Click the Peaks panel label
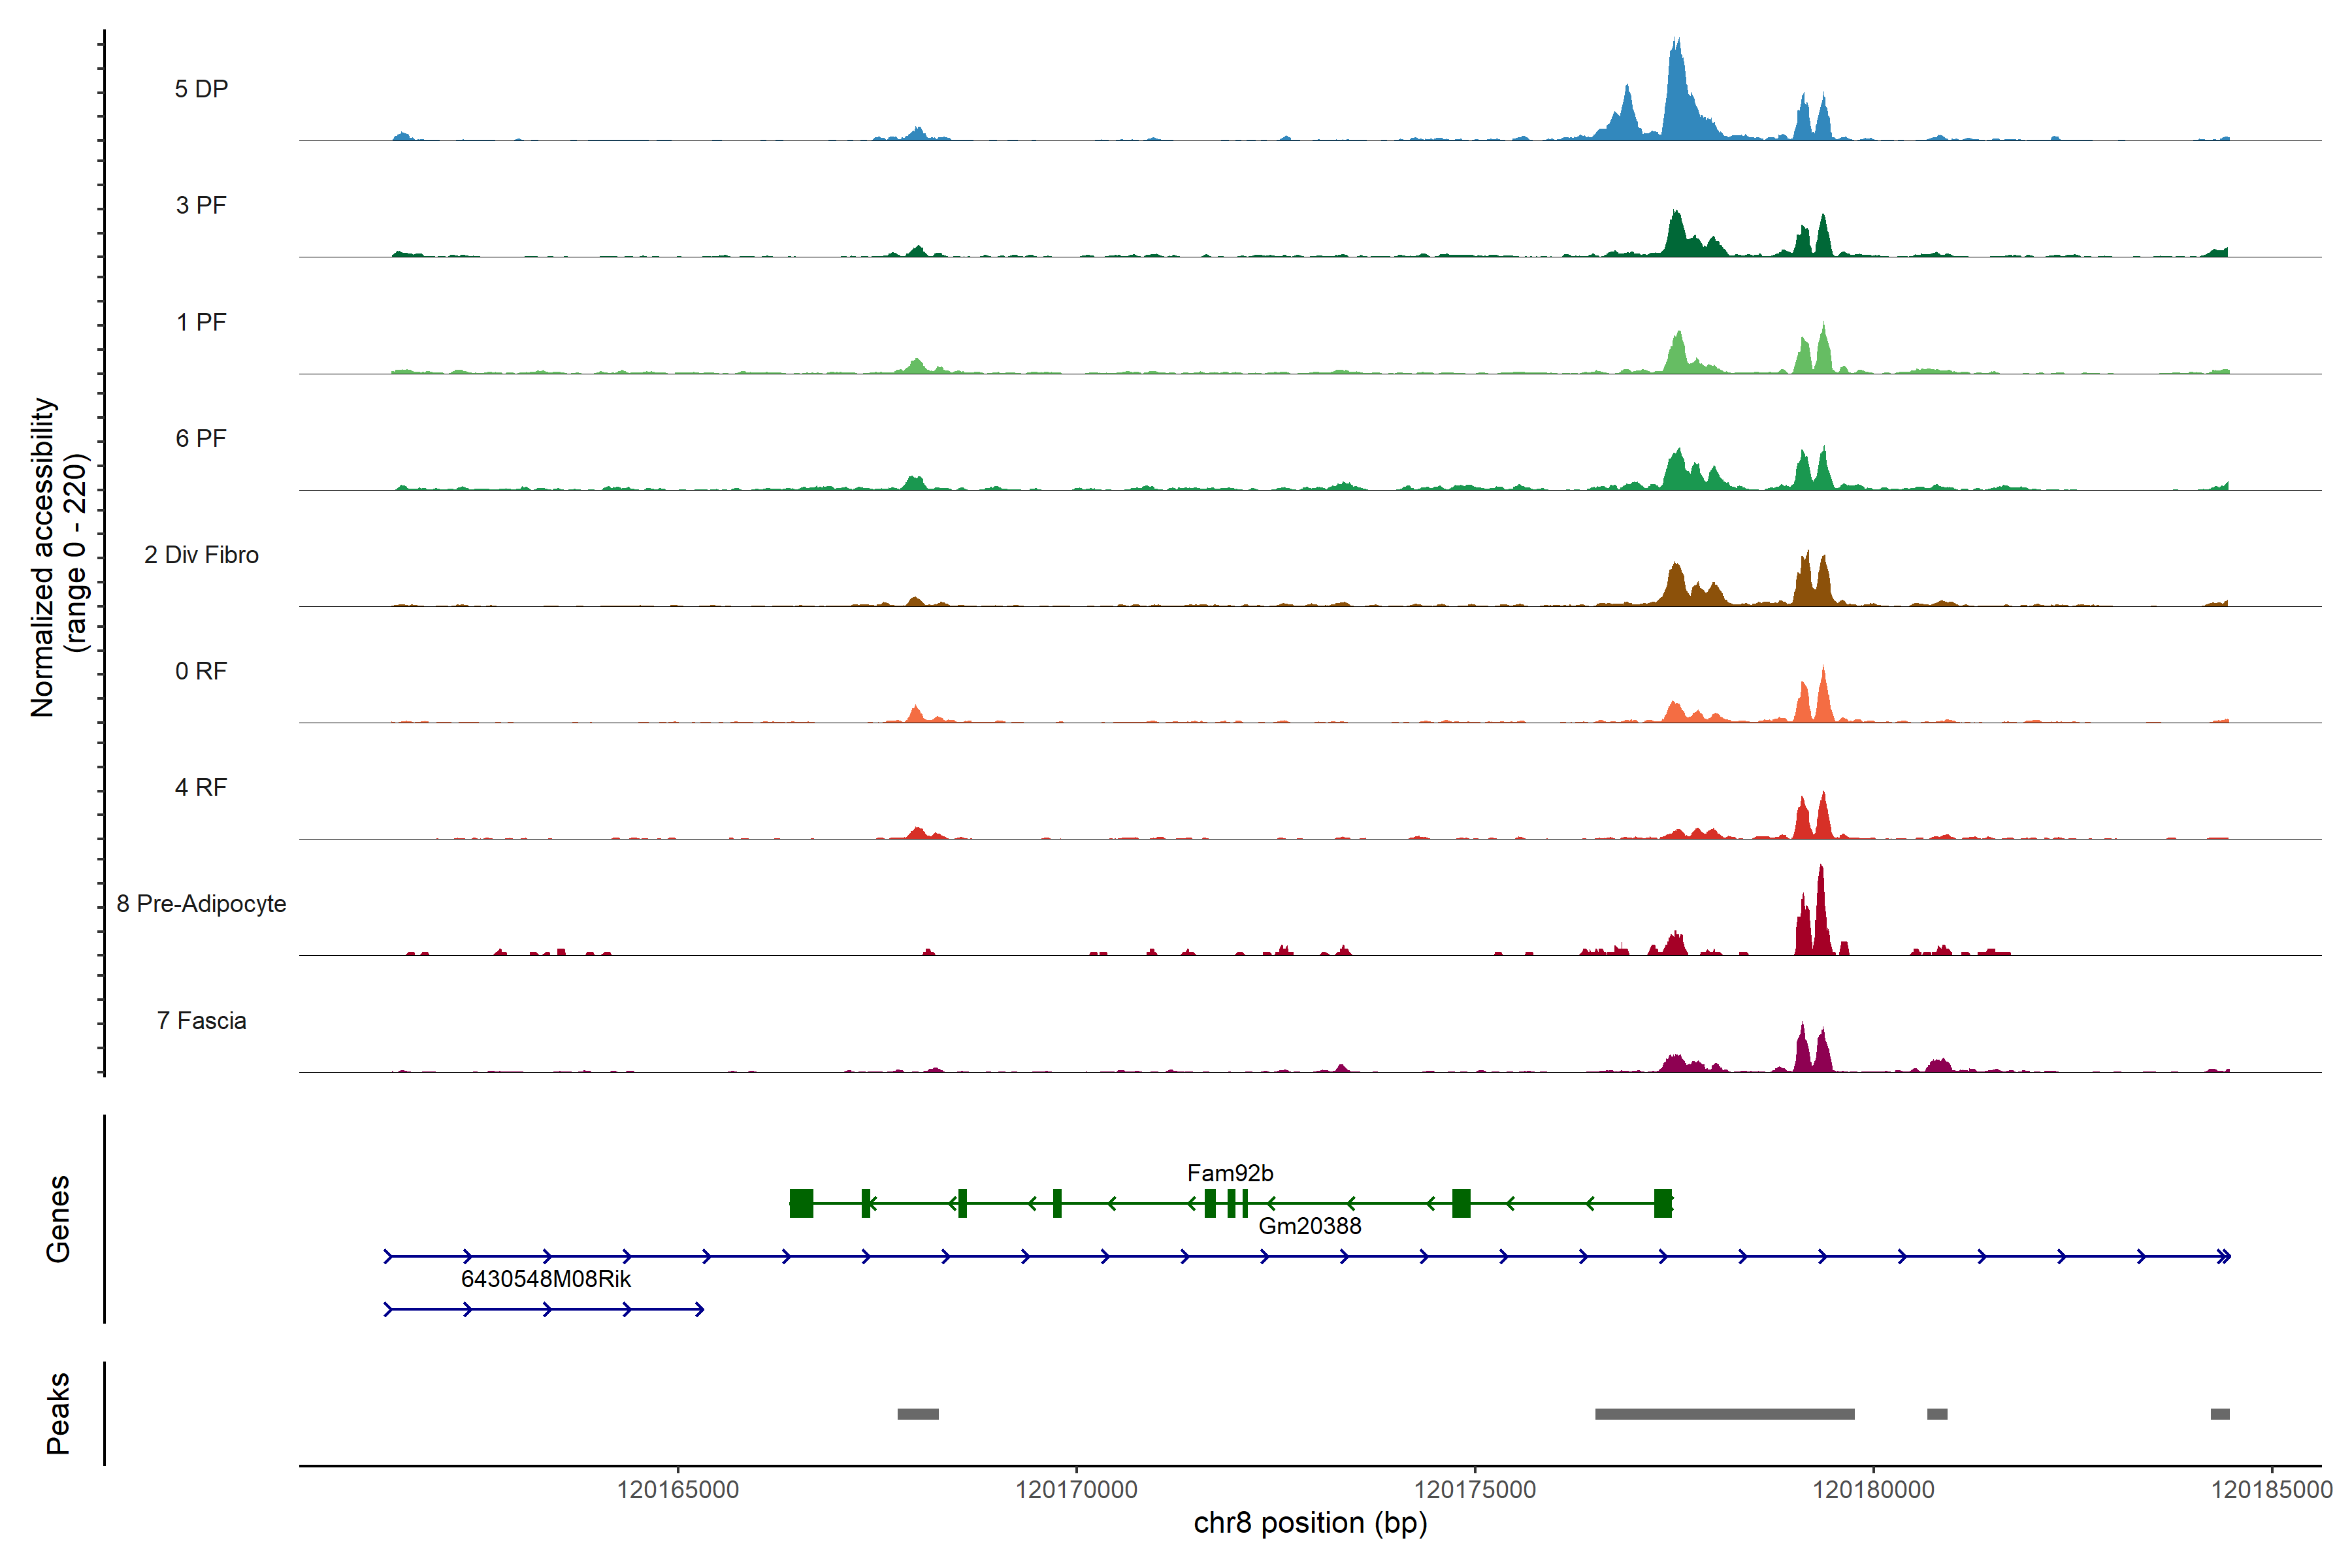2352x1568 pixels. point(58,1413)
